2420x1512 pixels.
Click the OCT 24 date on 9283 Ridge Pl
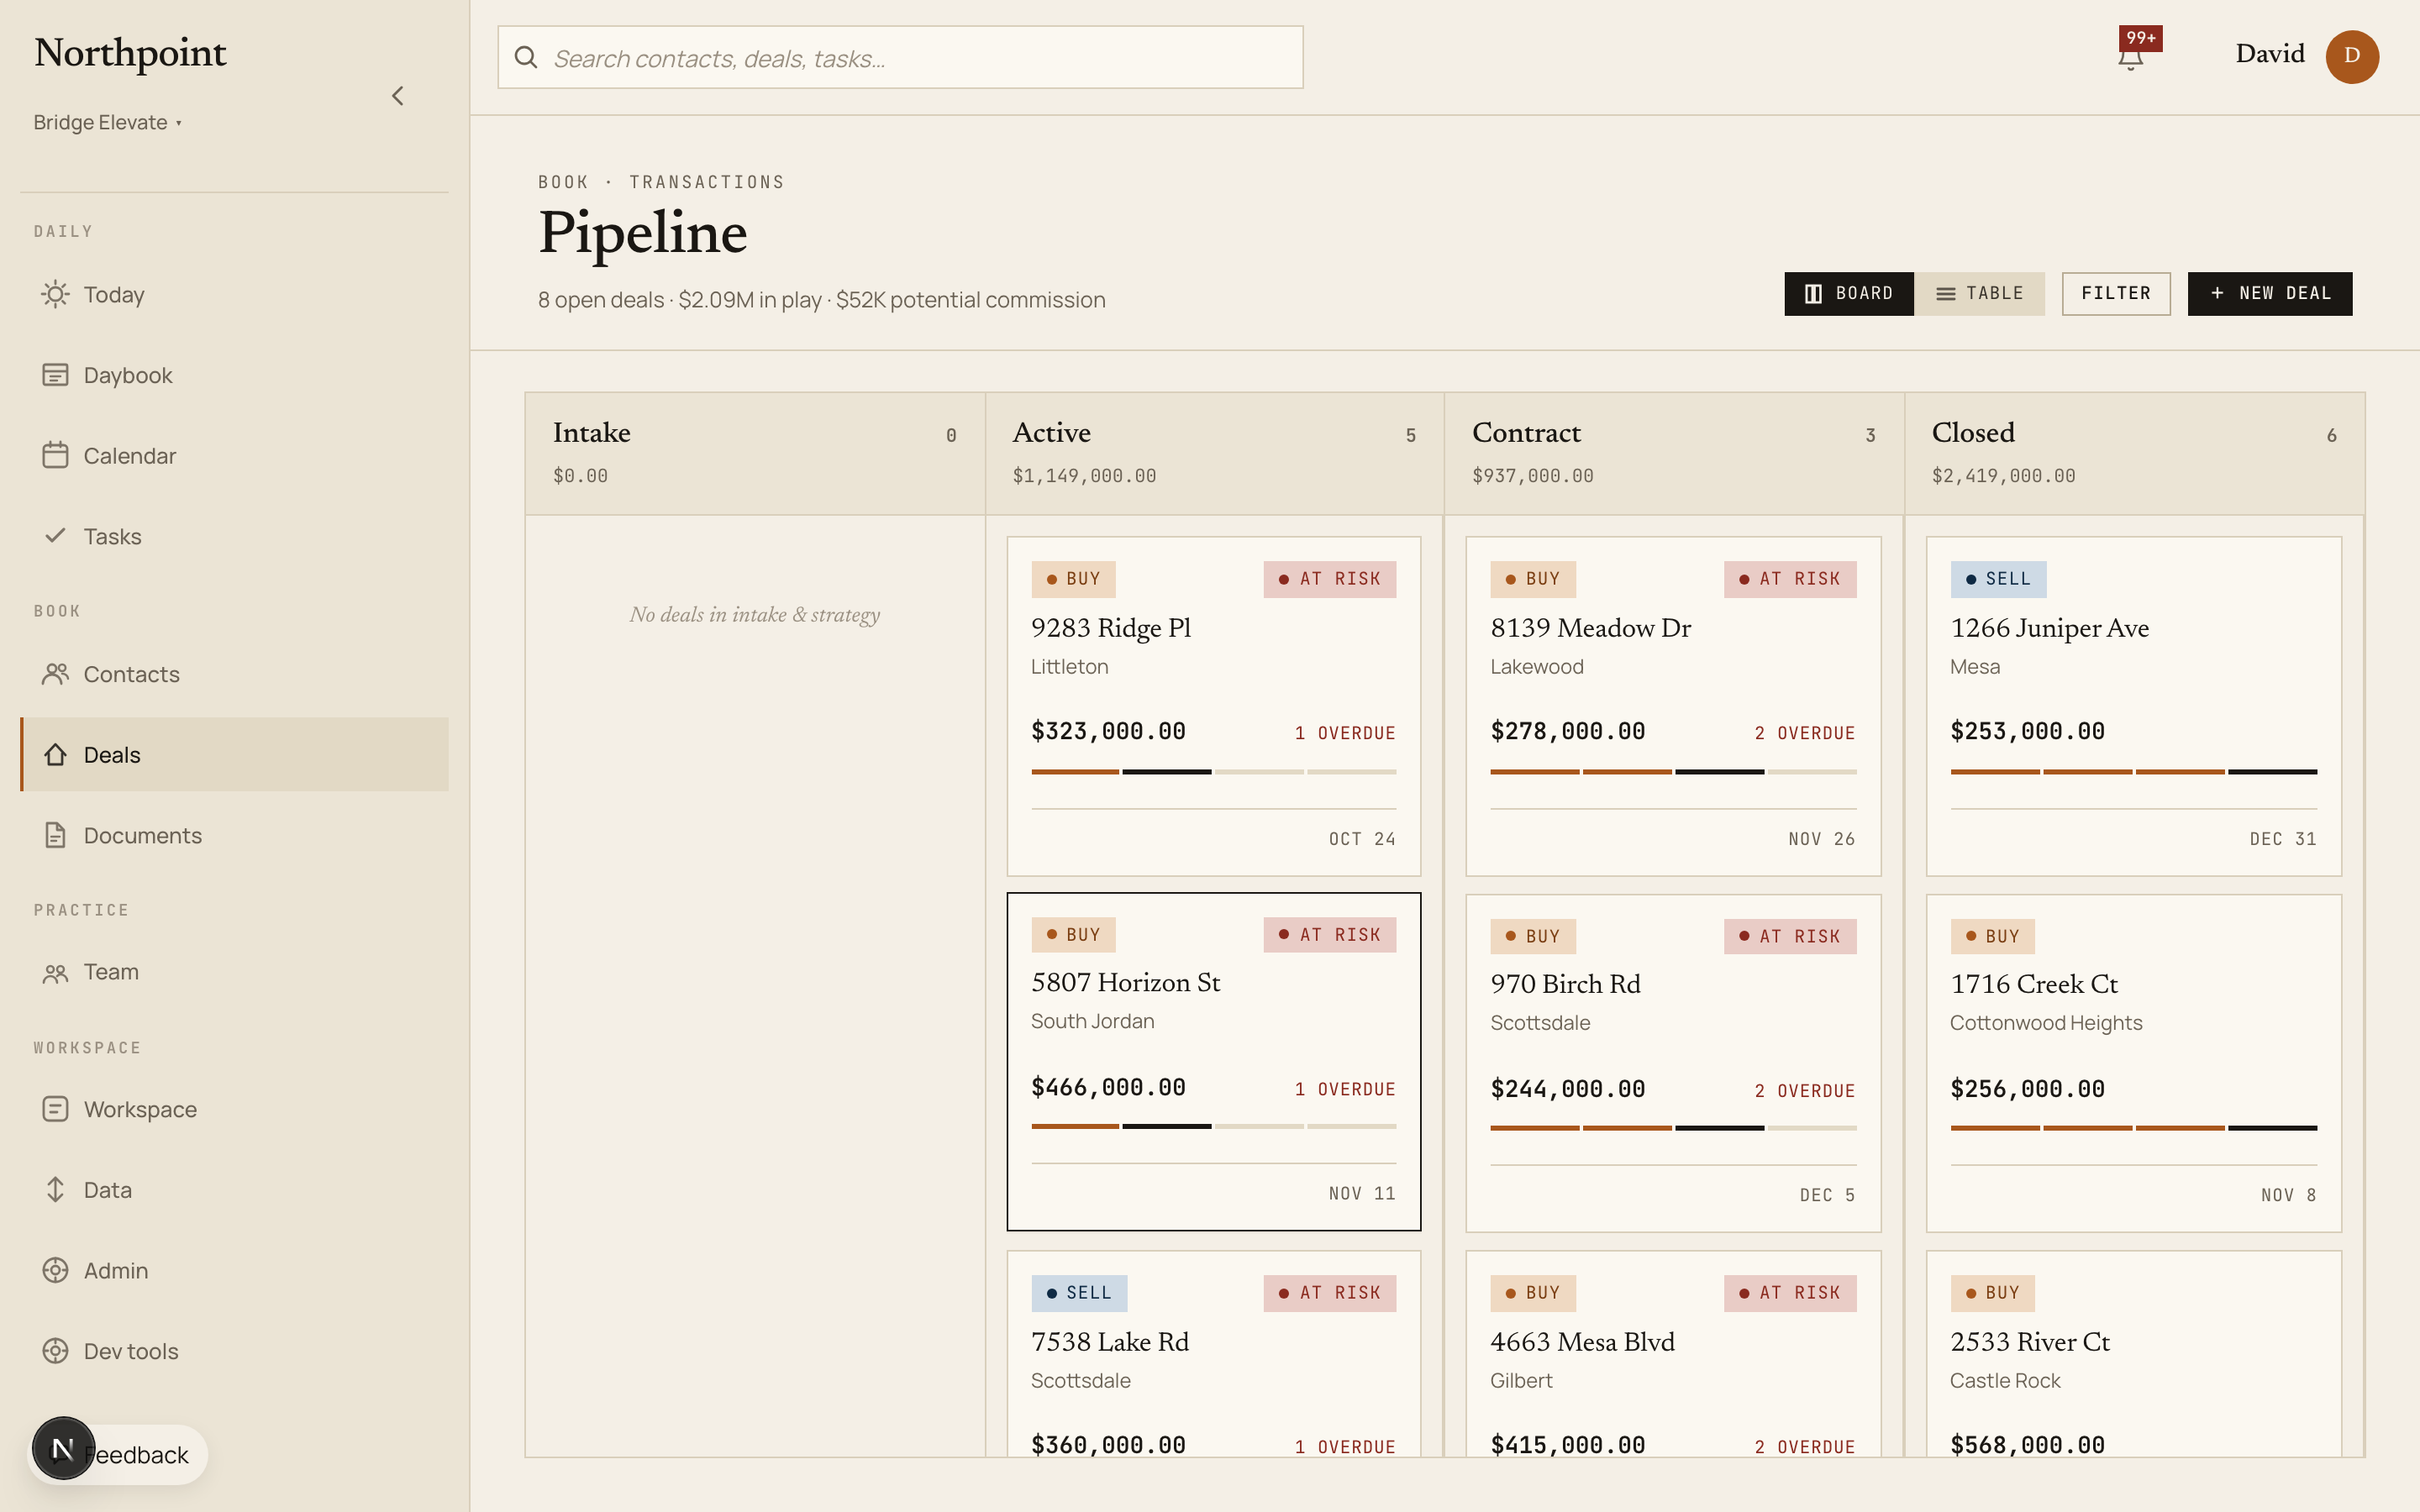1362,839
